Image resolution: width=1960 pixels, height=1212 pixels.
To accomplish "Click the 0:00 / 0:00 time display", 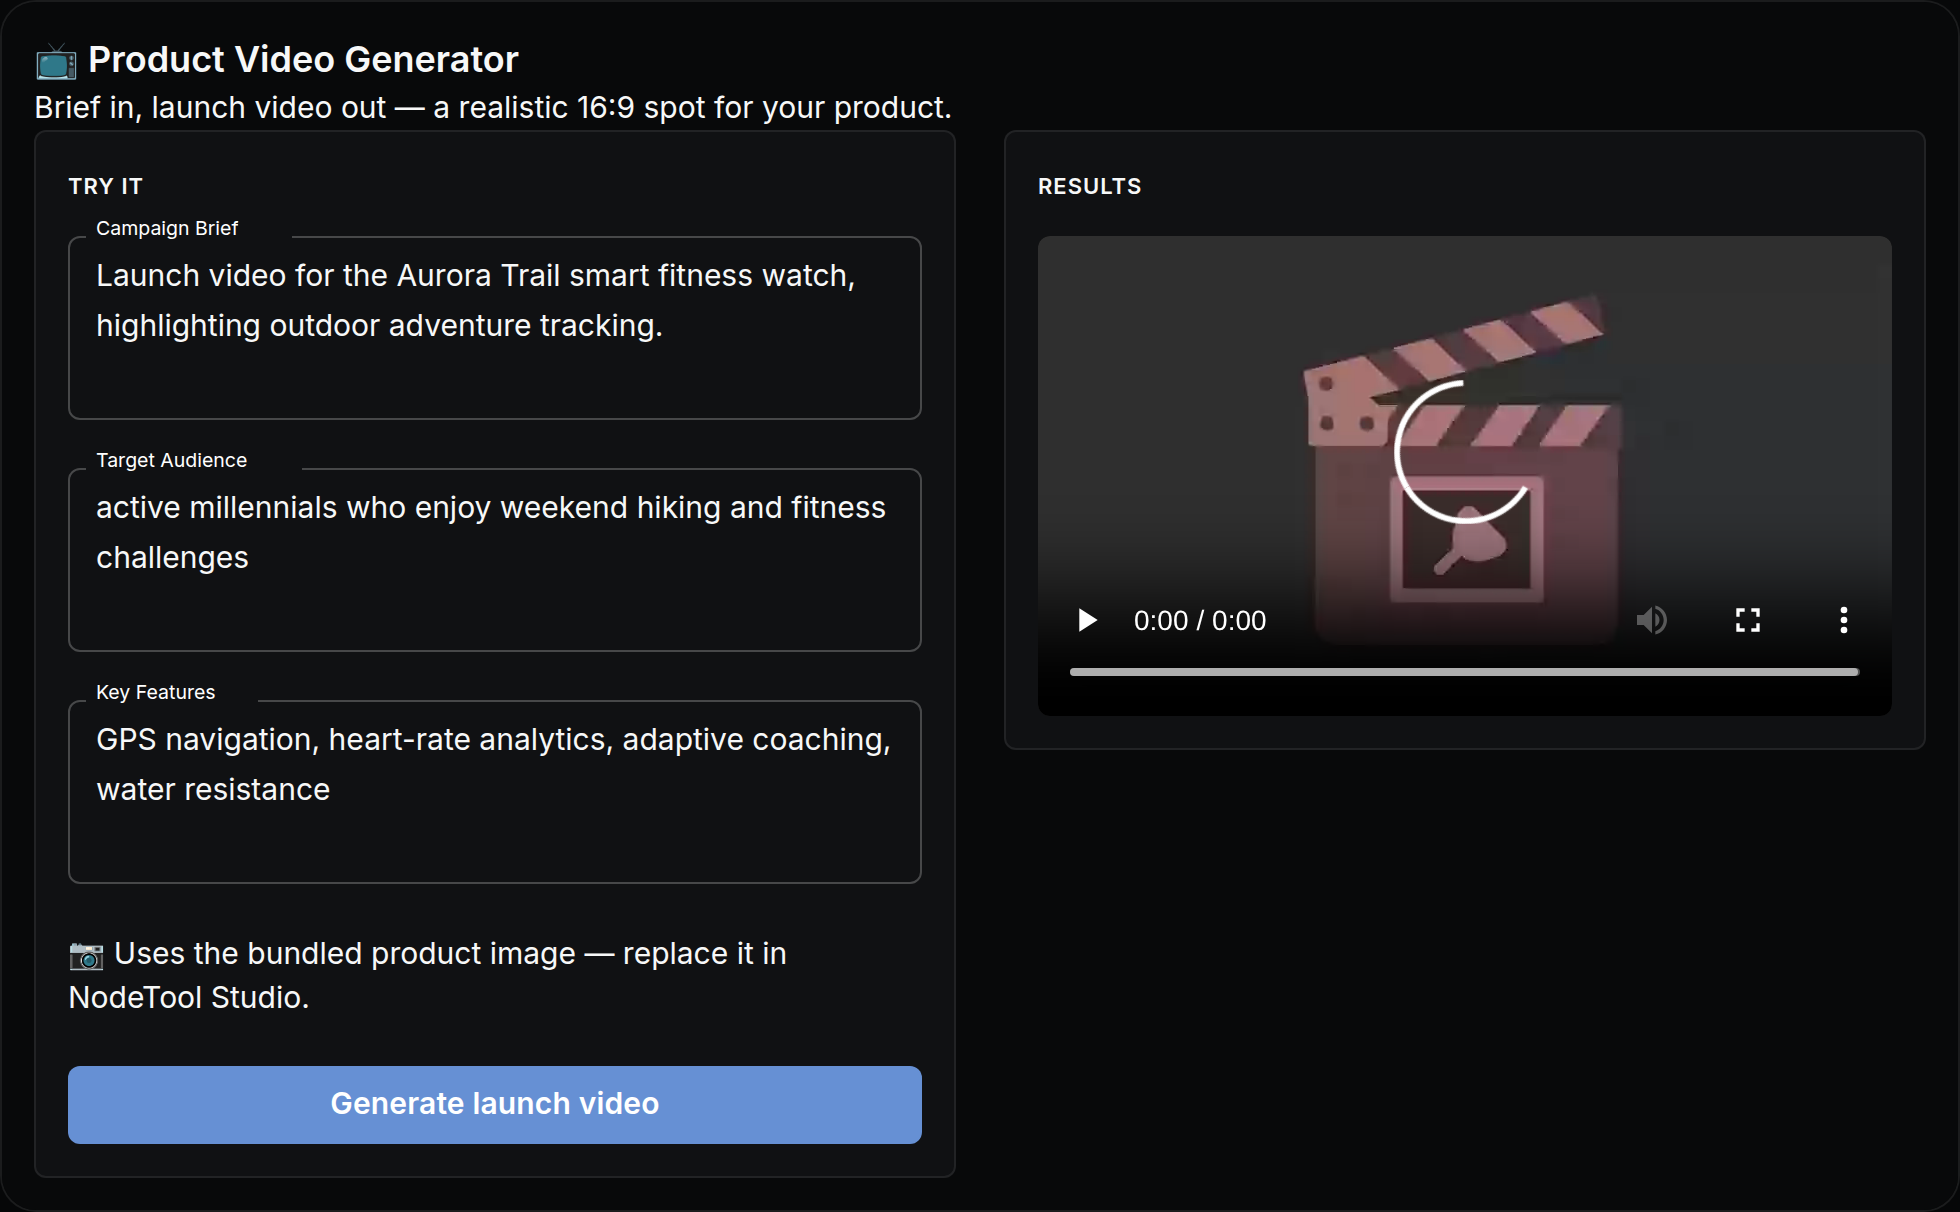I will tap(1200, 621).
